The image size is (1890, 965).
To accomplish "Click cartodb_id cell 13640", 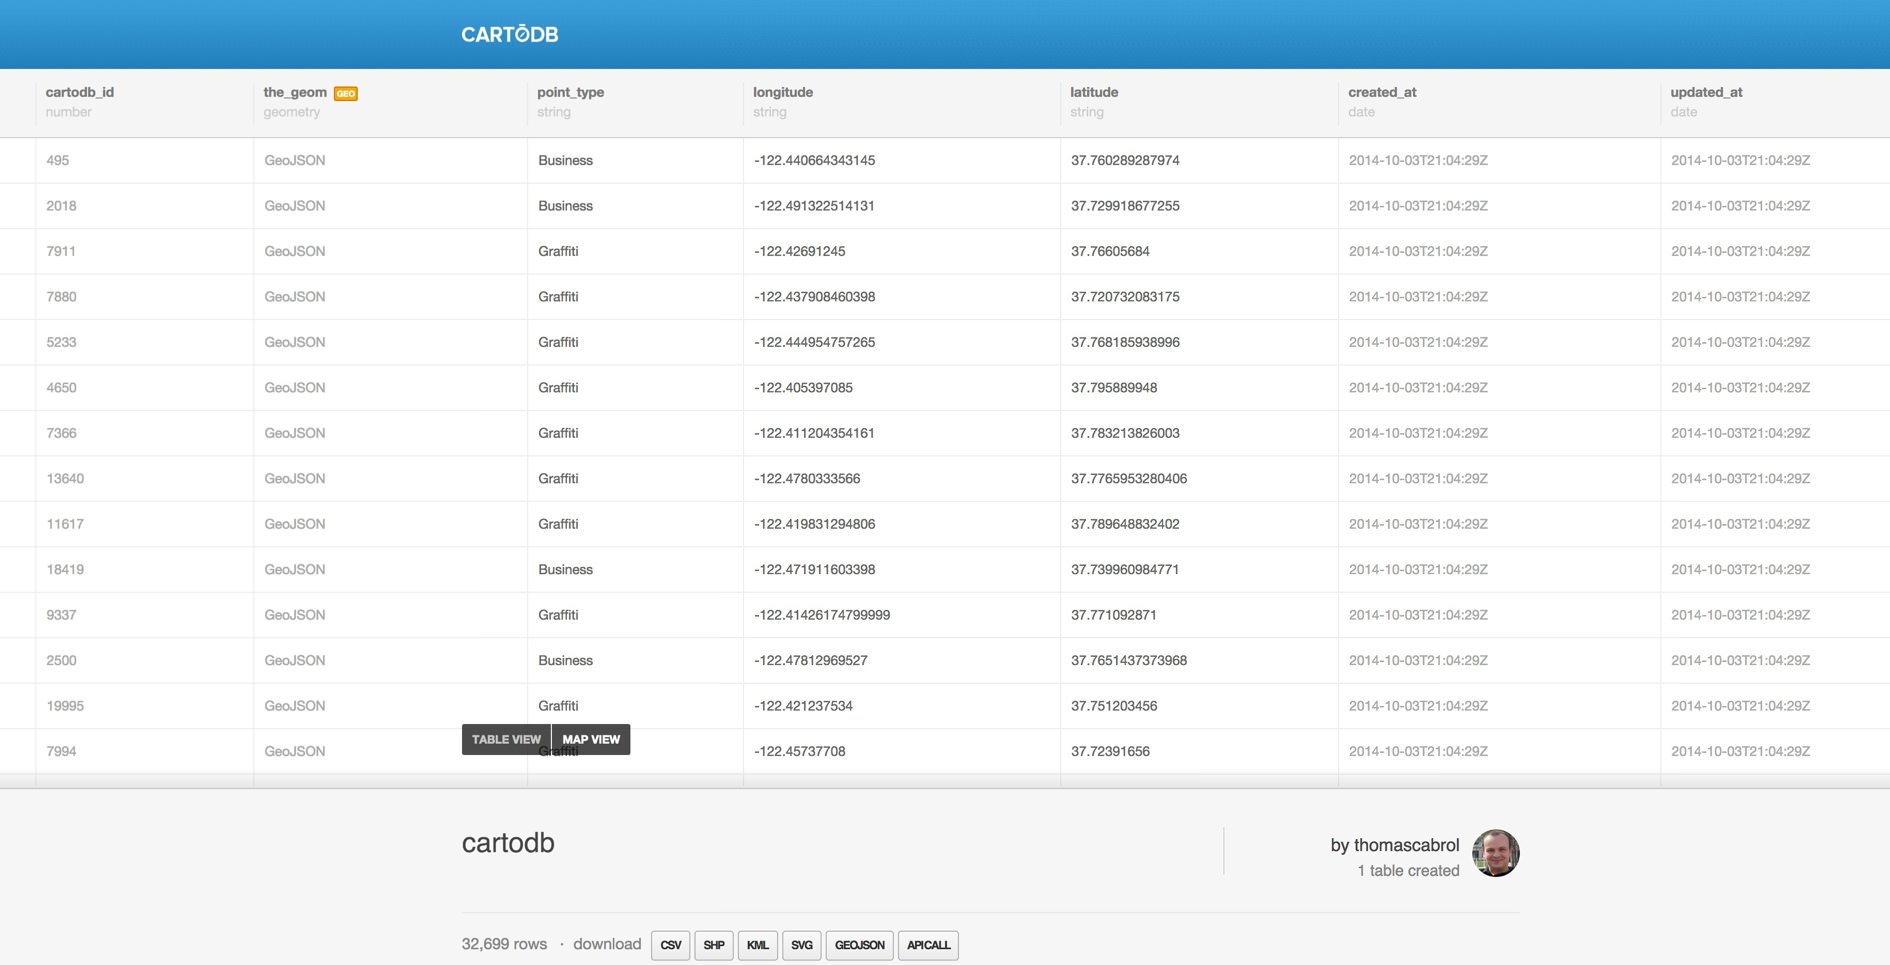I will click(65, 479).
